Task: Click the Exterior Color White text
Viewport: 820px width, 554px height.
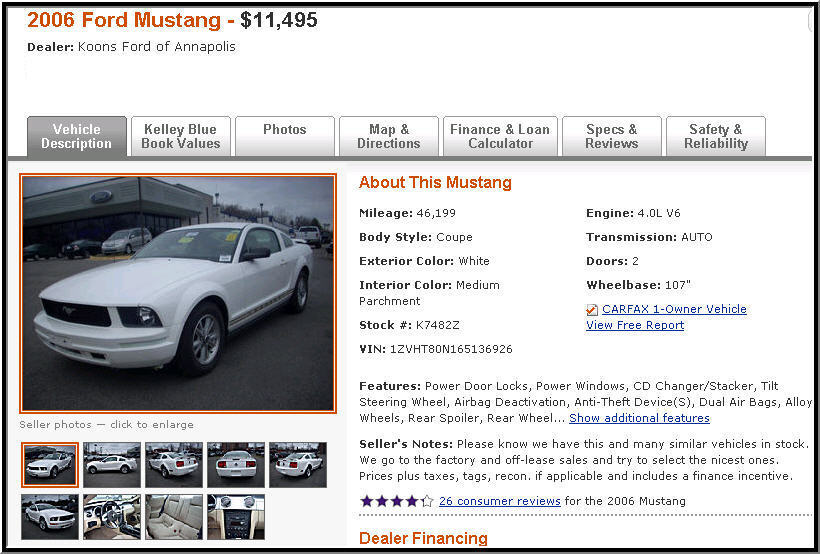Action: pos(424,261)
